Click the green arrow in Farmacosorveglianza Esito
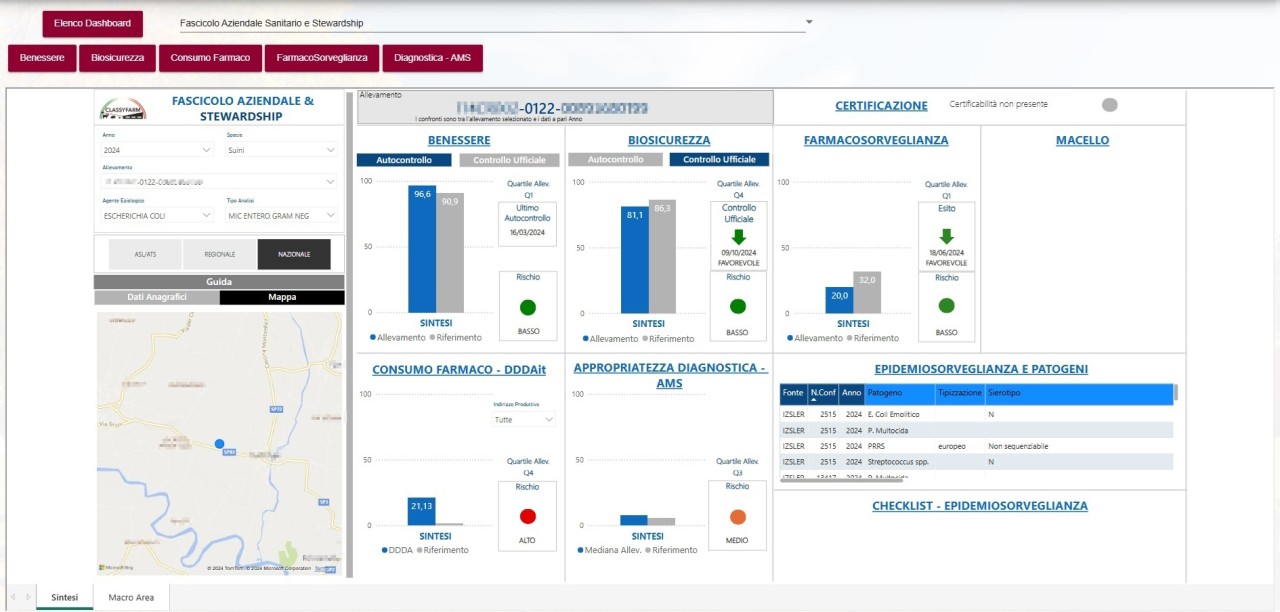The height and width of the screenshot is (612, 1280). click(x=946, y=237)
